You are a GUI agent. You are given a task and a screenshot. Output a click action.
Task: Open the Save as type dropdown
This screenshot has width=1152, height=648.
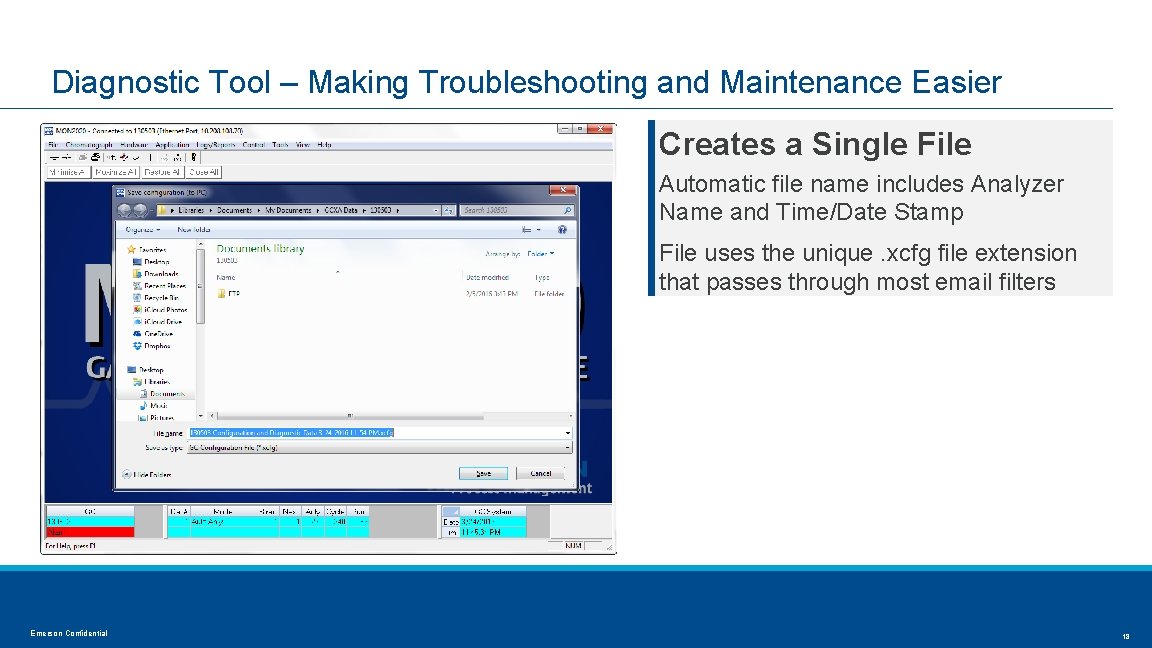pyautogui.click(x=379, y=447)
